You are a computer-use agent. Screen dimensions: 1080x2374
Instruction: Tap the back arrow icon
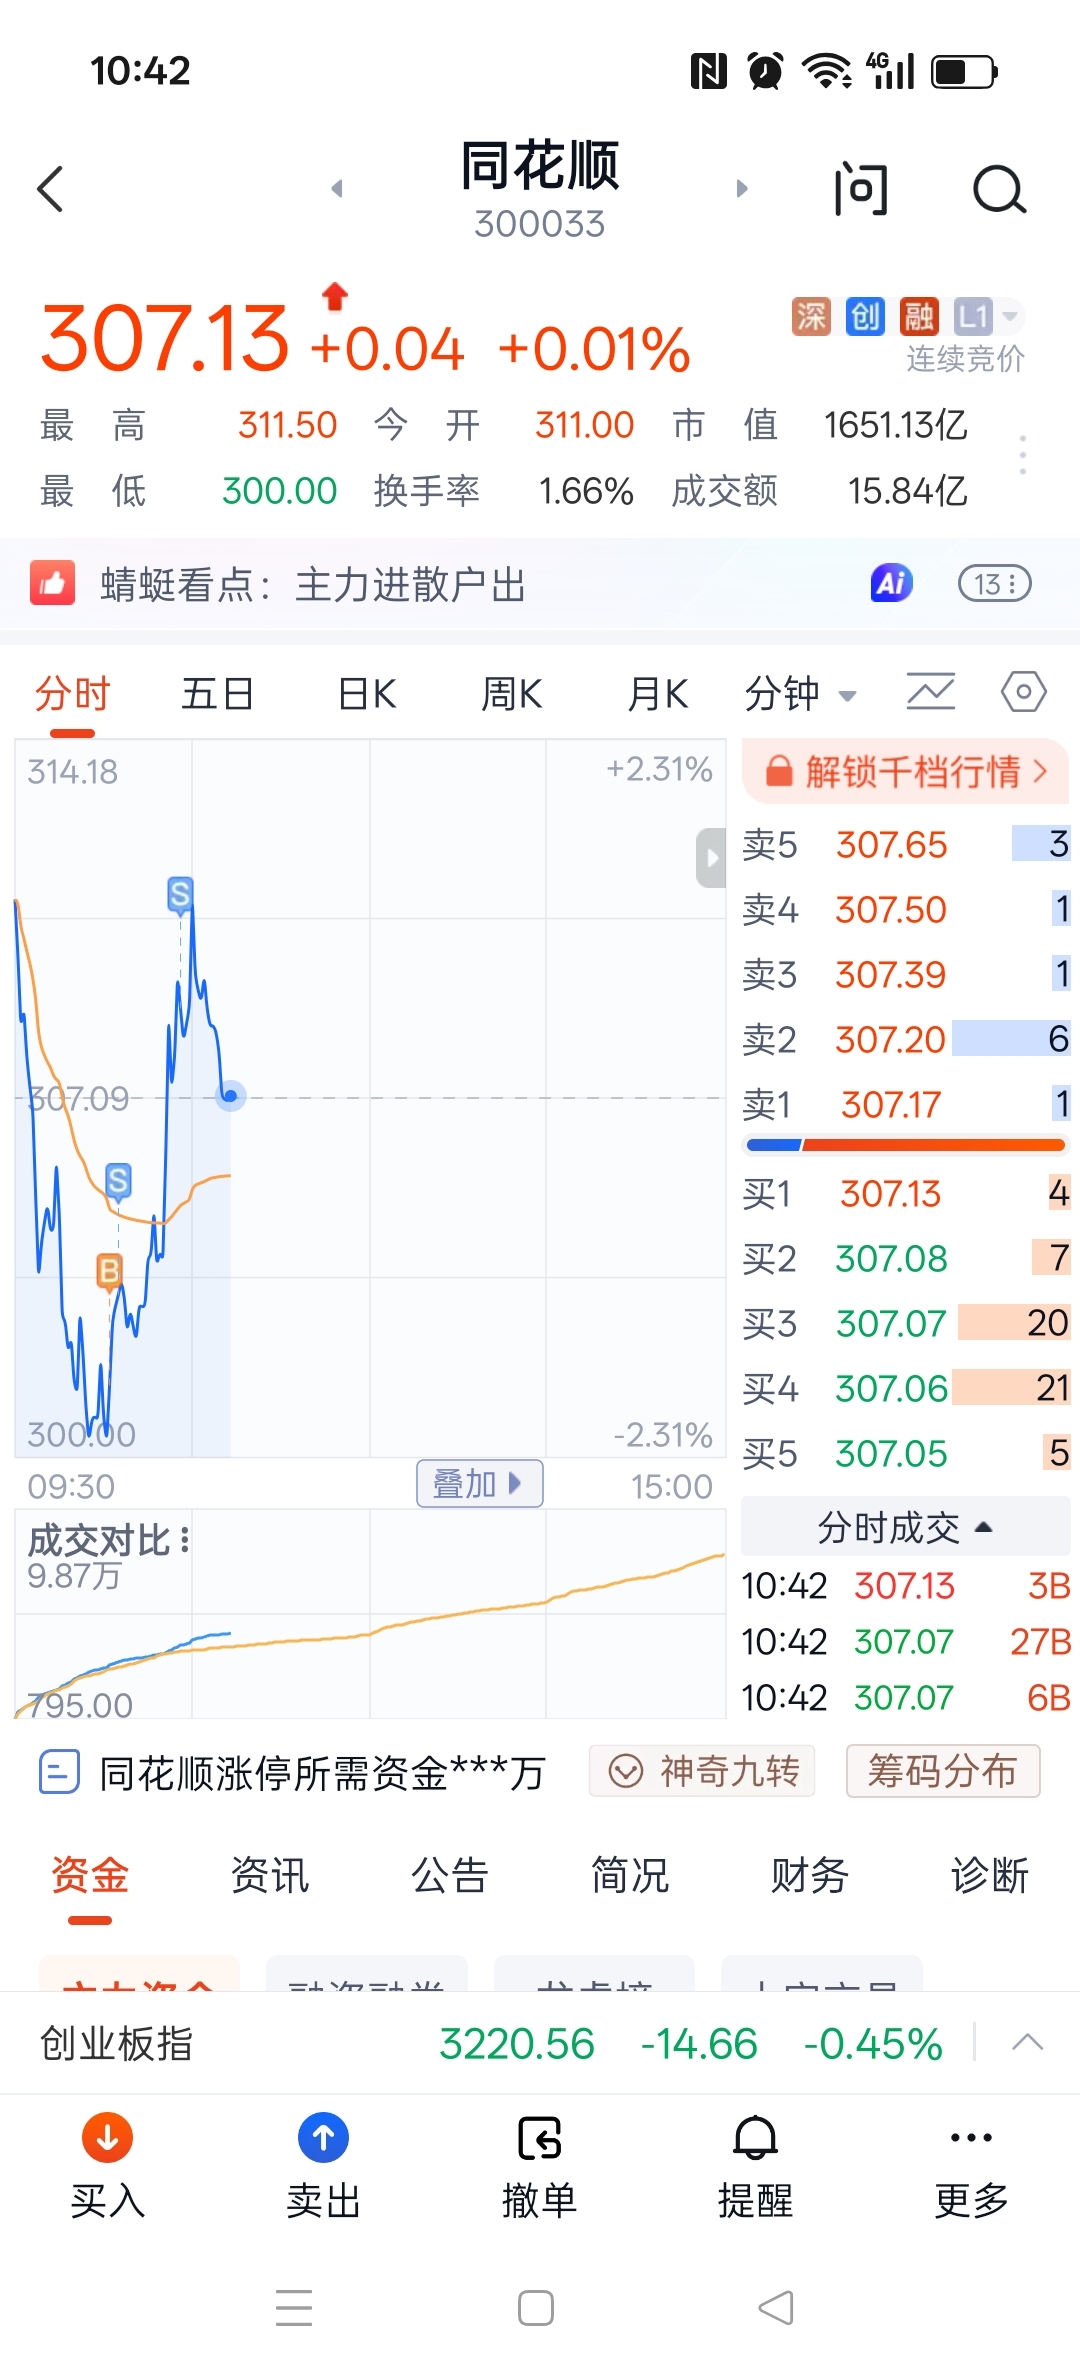coord(51,189)
